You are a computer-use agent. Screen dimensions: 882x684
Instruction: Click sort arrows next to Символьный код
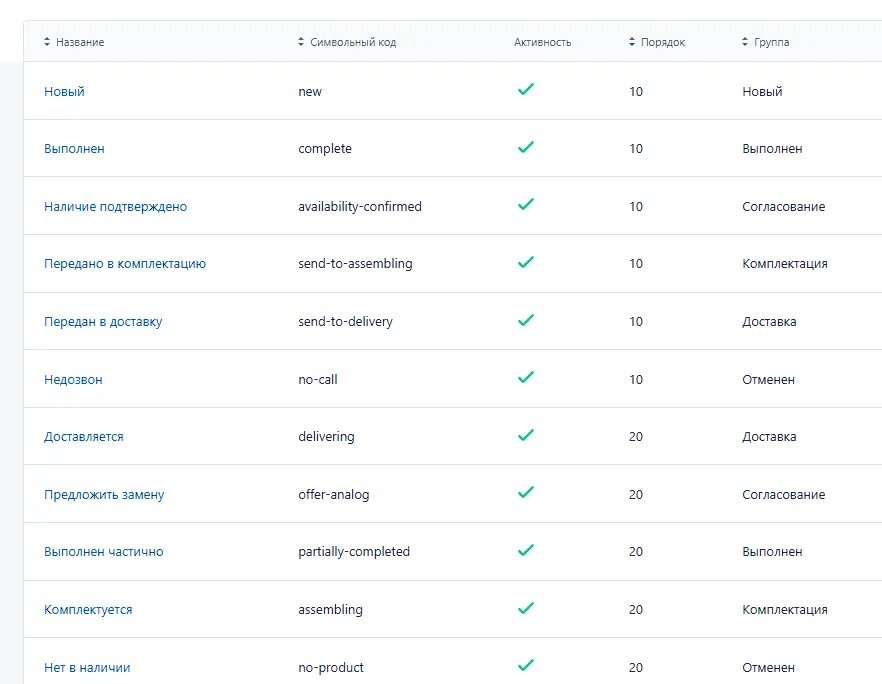[301, 42]
